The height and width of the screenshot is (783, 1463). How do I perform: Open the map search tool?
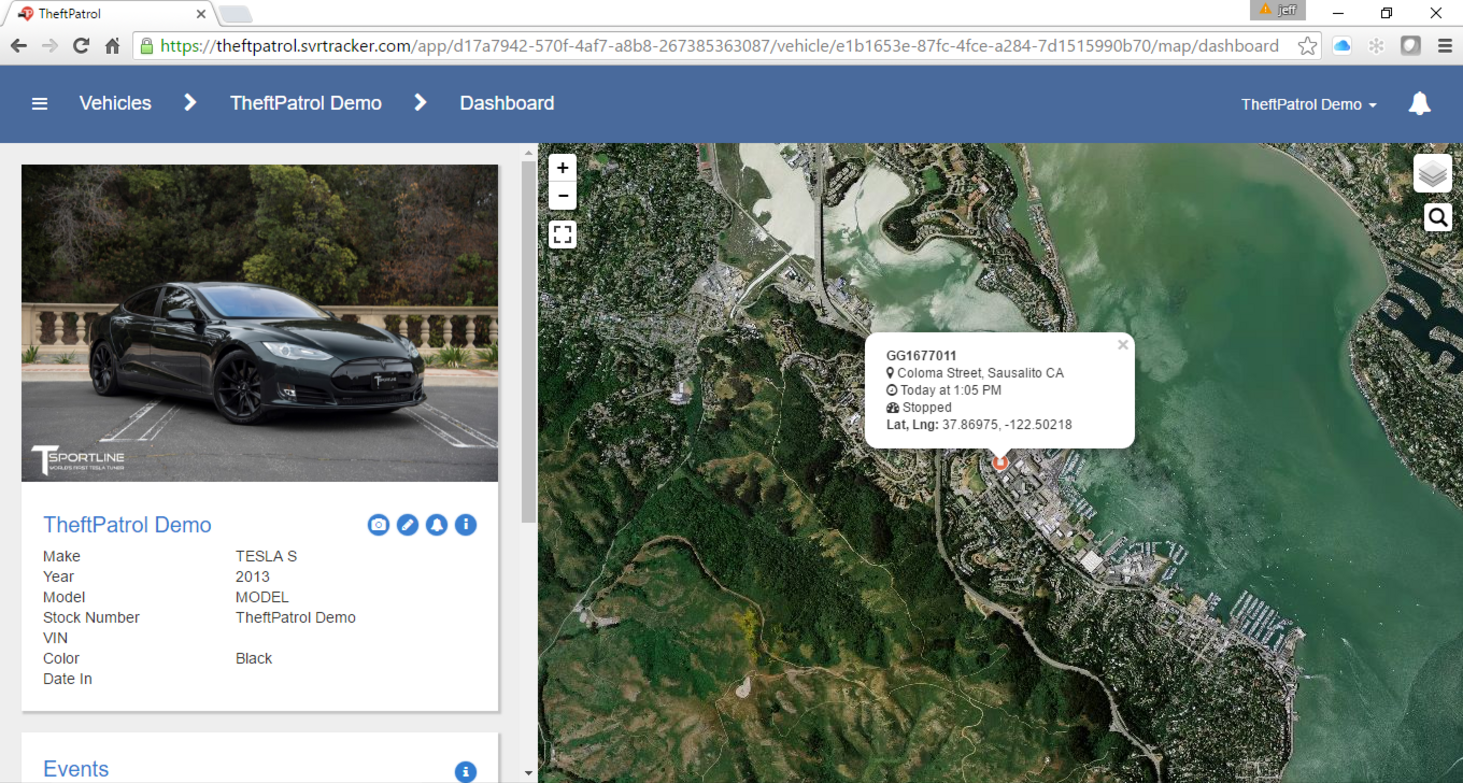pos(1438,217)
